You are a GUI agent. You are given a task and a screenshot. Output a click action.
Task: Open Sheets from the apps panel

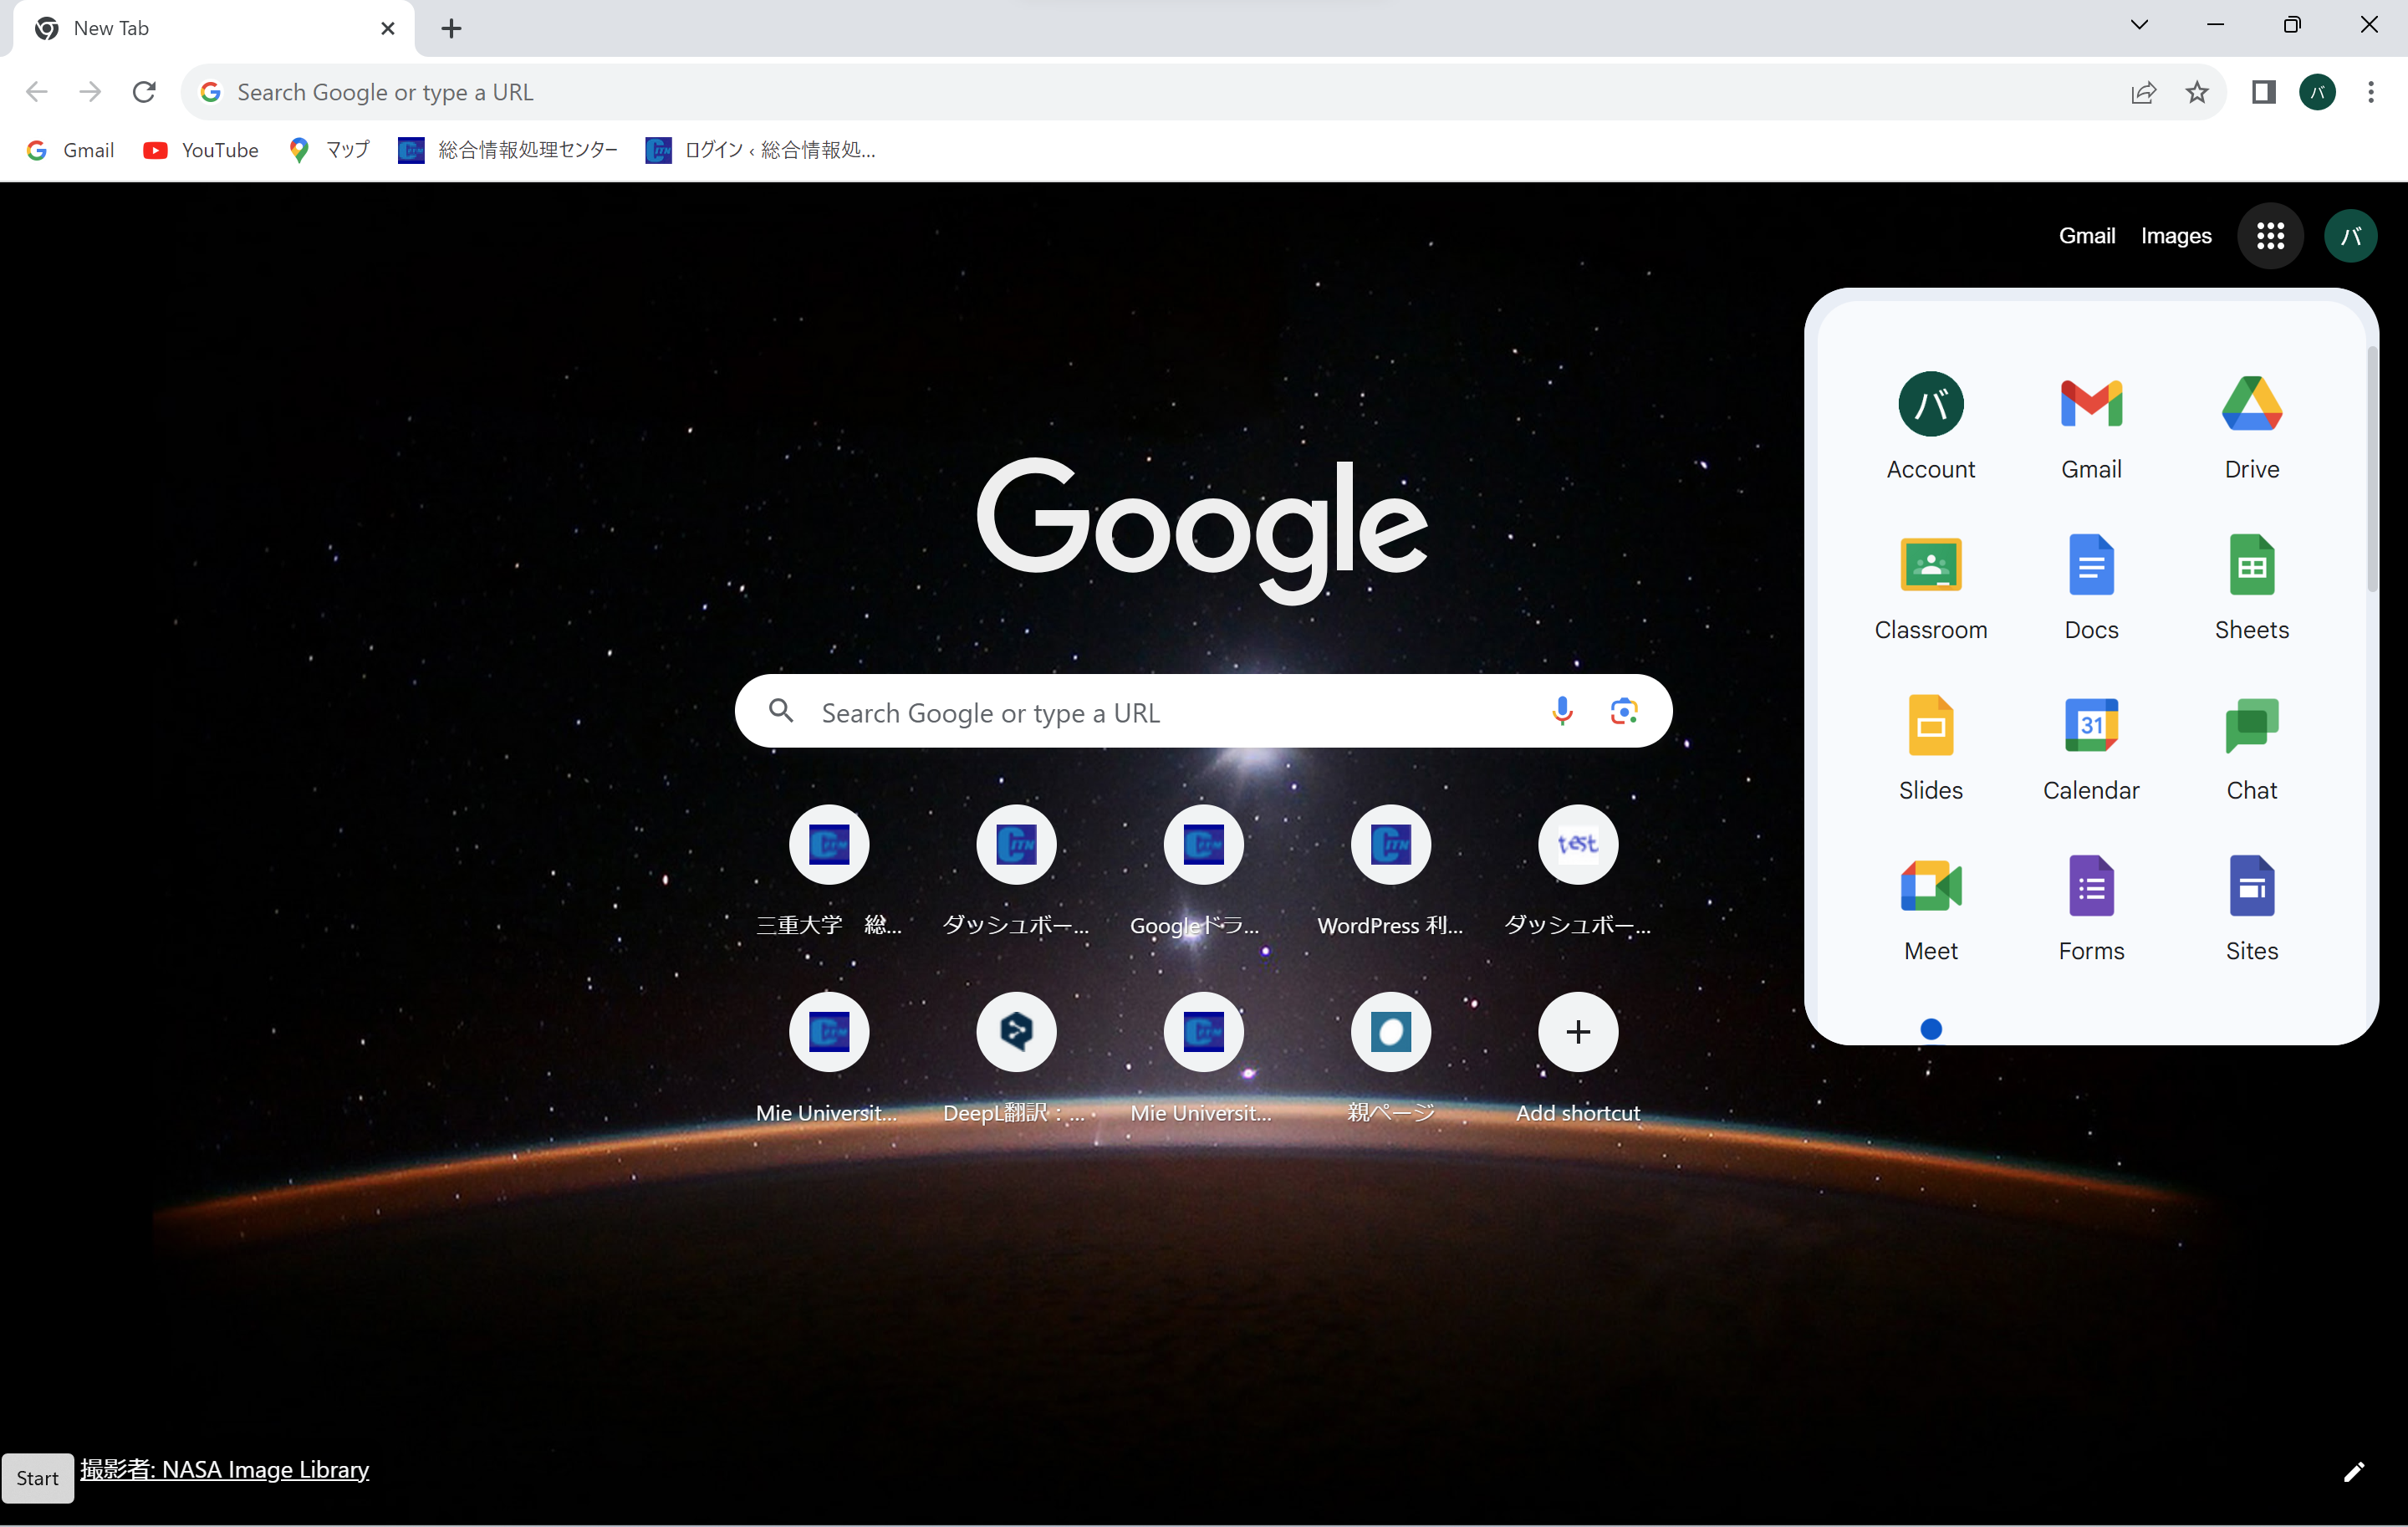2251,588
